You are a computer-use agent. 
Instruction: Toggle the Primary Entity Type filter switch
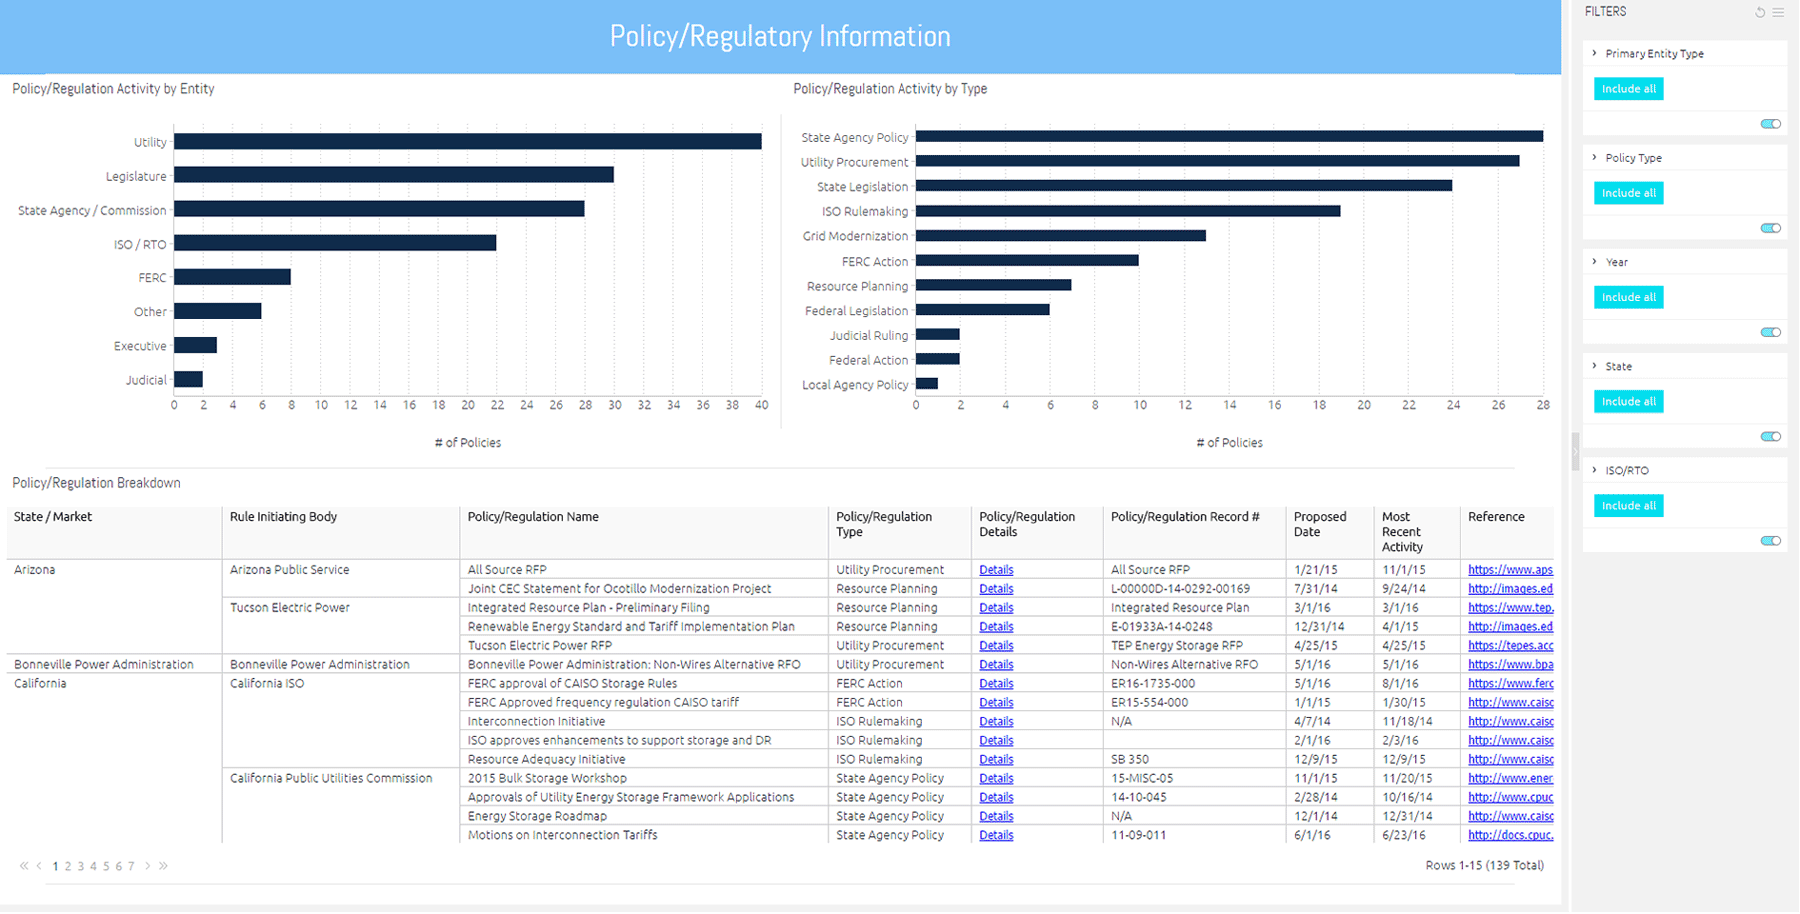click(1770, 124)
